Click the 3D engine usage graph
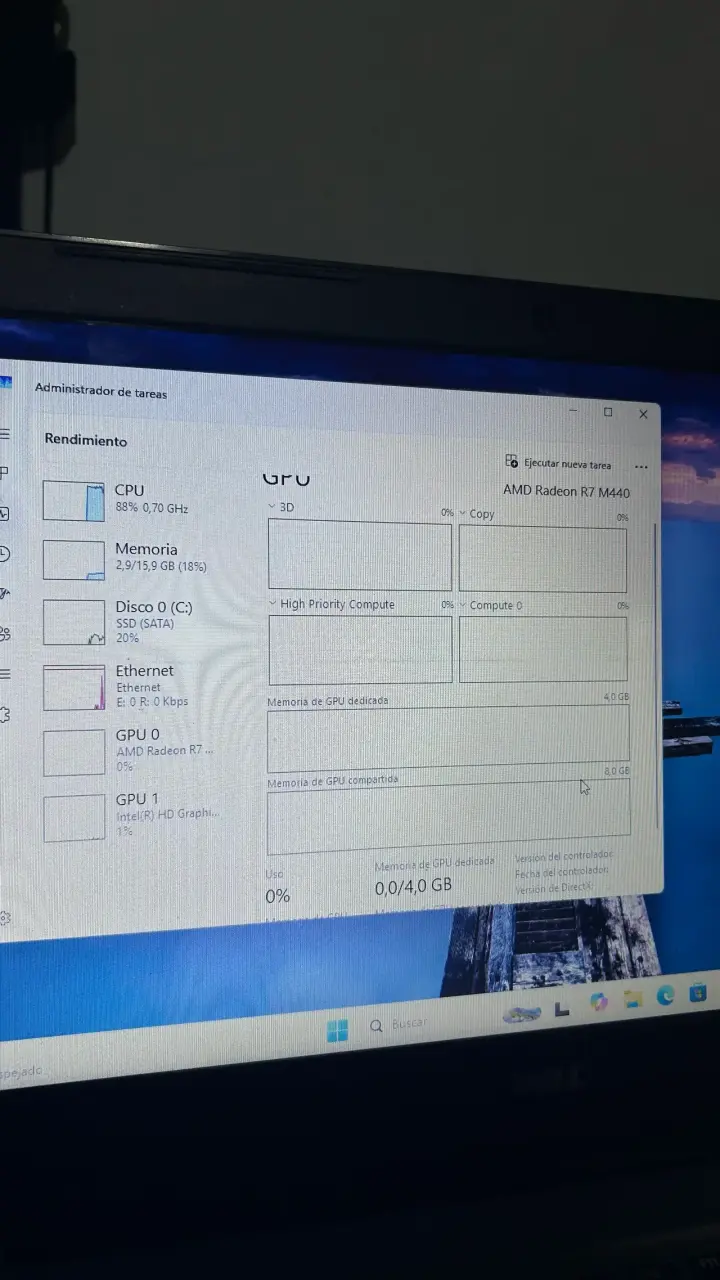Viewport: 720px width, 1280px height. click(360, 554)
